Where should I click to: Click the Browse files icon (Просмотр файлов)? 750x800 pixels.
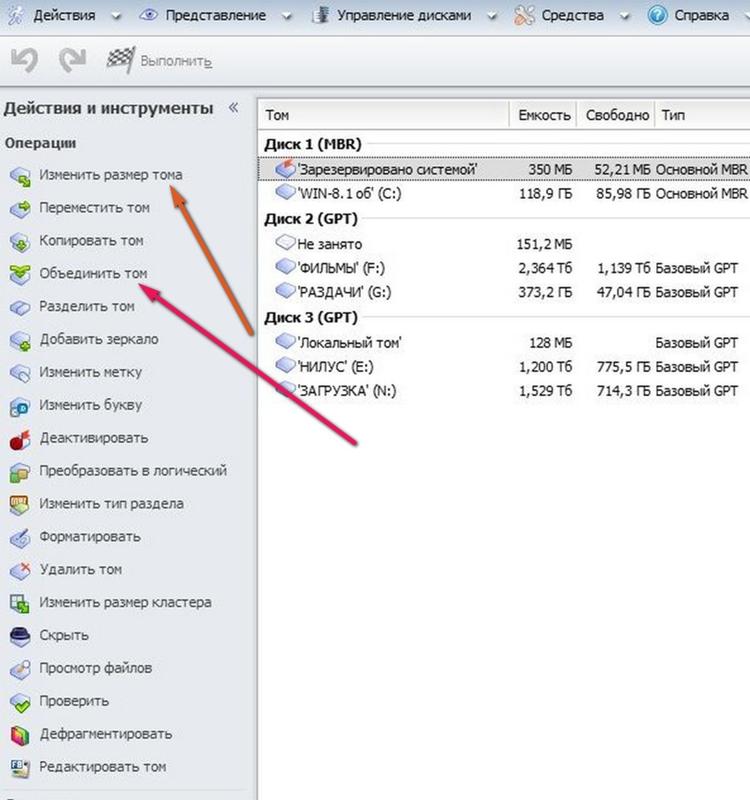(20, 669)
